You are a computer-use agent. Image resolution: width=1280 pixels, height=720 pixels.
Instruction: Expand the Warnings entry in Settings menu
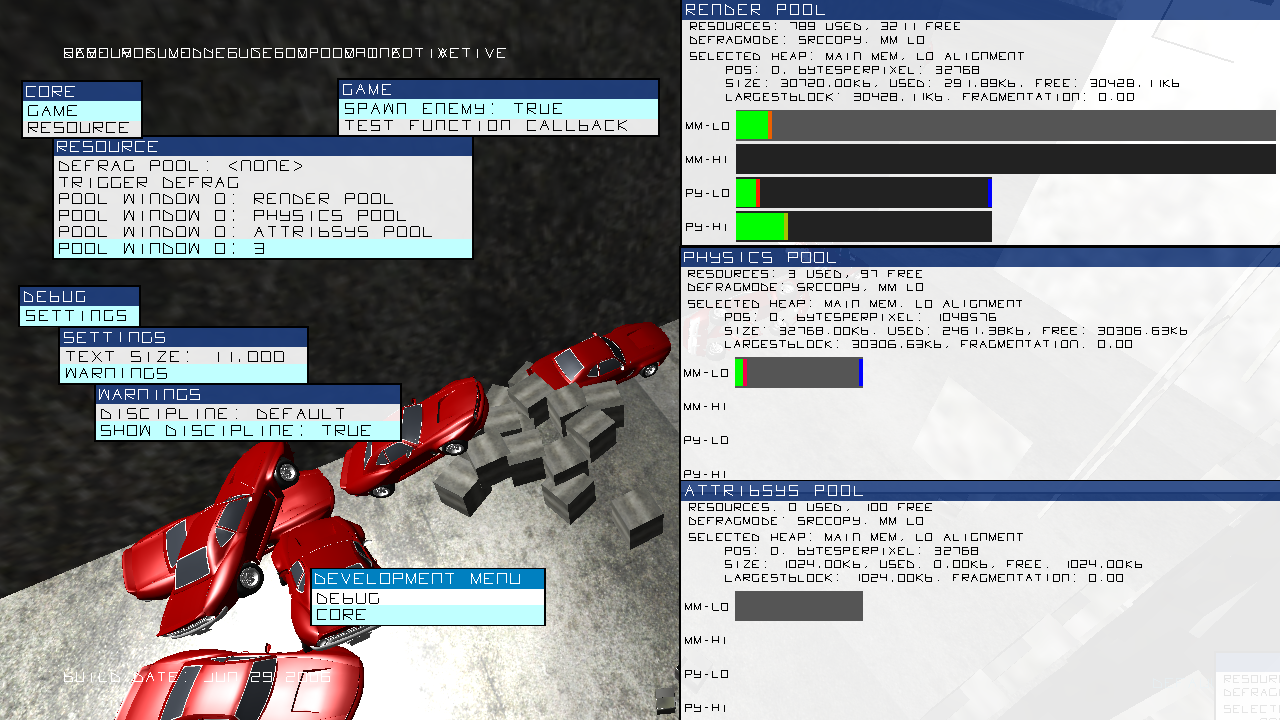click(x=183, y=373)
